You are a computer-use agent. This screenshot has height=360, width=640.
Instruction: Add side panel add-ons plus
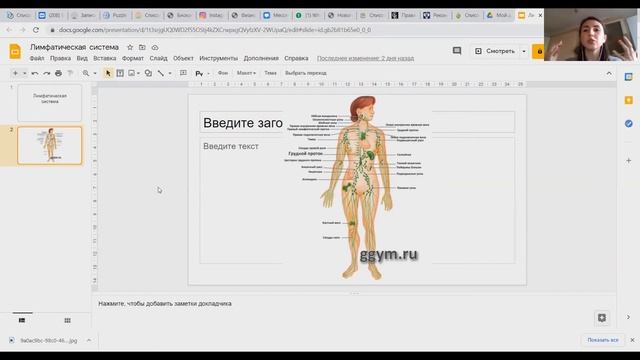pyautogui.click(x=629, y=161)
